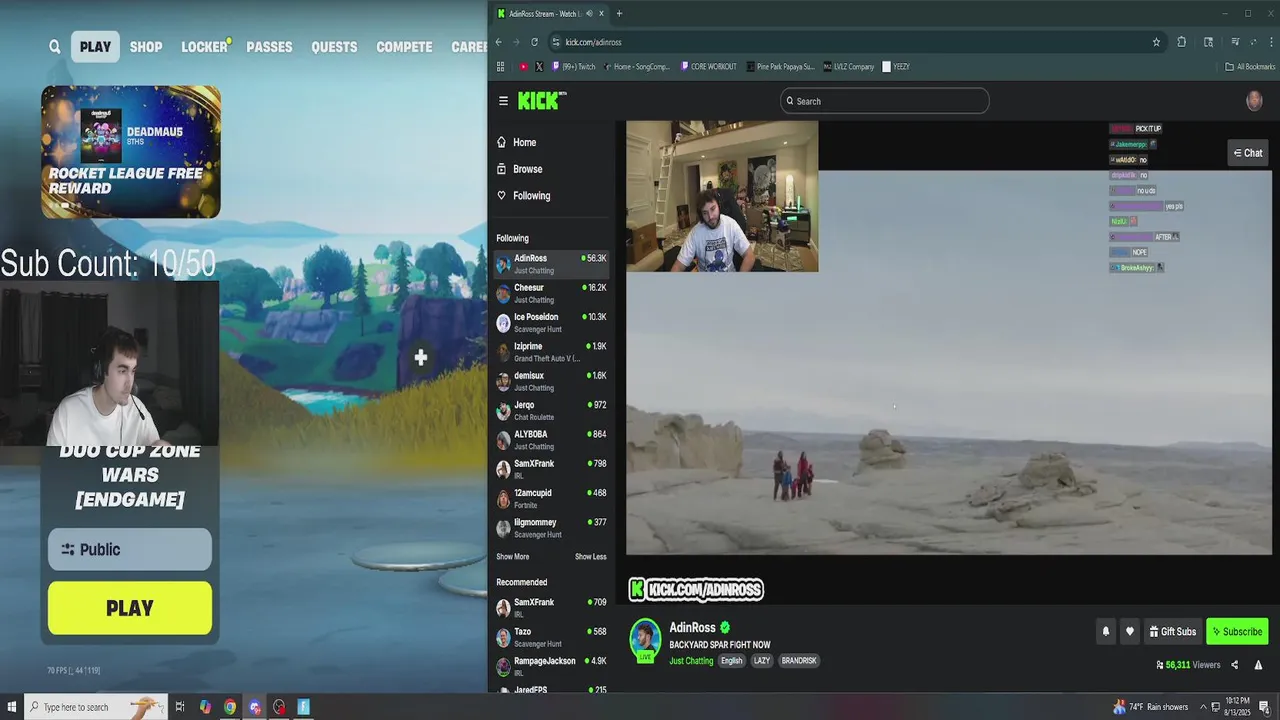This screenshot has height=720, width=1280.
Task: Focus the Kick search field
Action: point(885,101)
